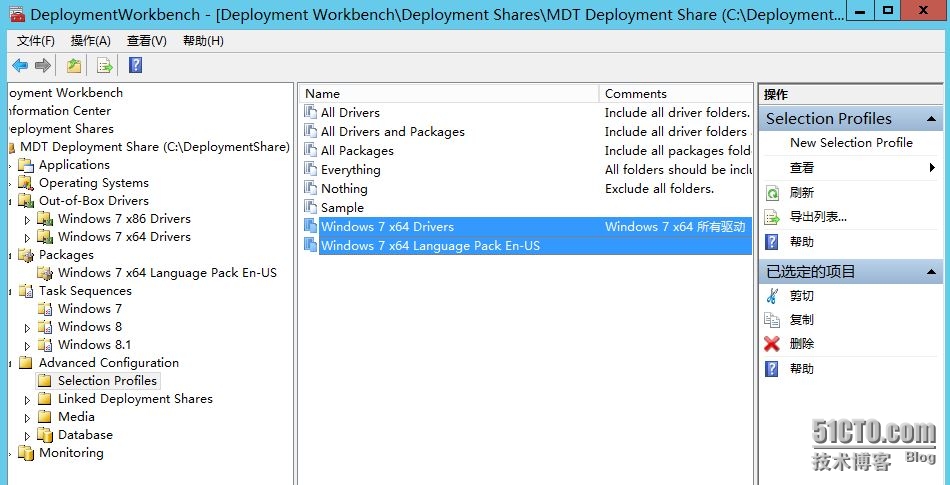Sort list by the Comments column header
The image size is (950, 485).
click(x=676, y=93)
